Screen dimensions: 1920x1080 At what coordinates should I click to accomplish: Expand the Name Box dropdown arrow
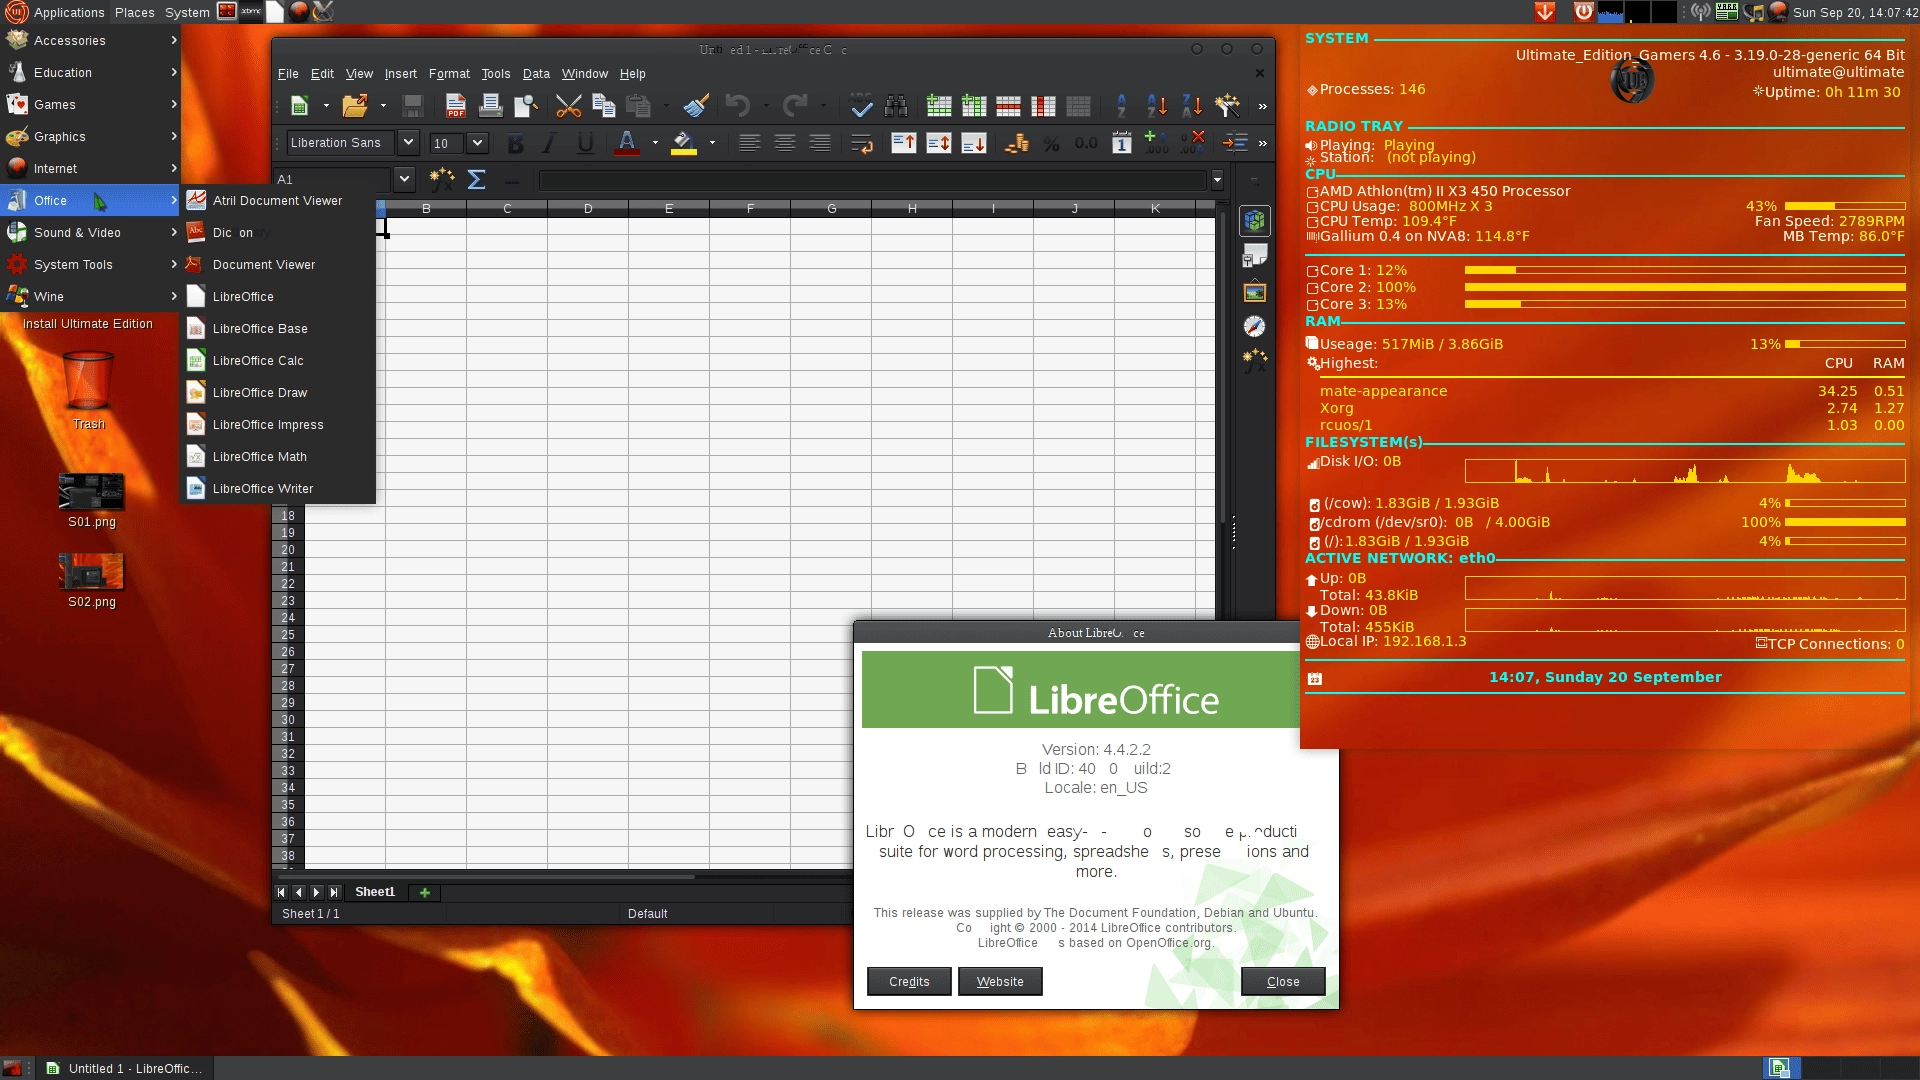[404, 180]
